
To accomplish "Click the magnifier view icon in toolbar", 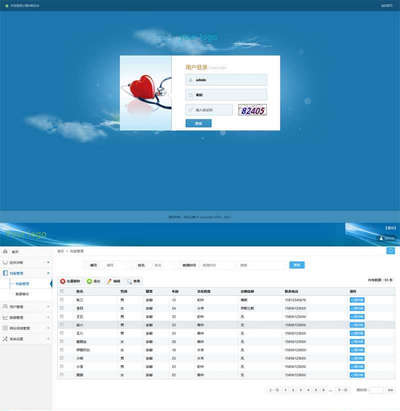I will click(130, 282).
